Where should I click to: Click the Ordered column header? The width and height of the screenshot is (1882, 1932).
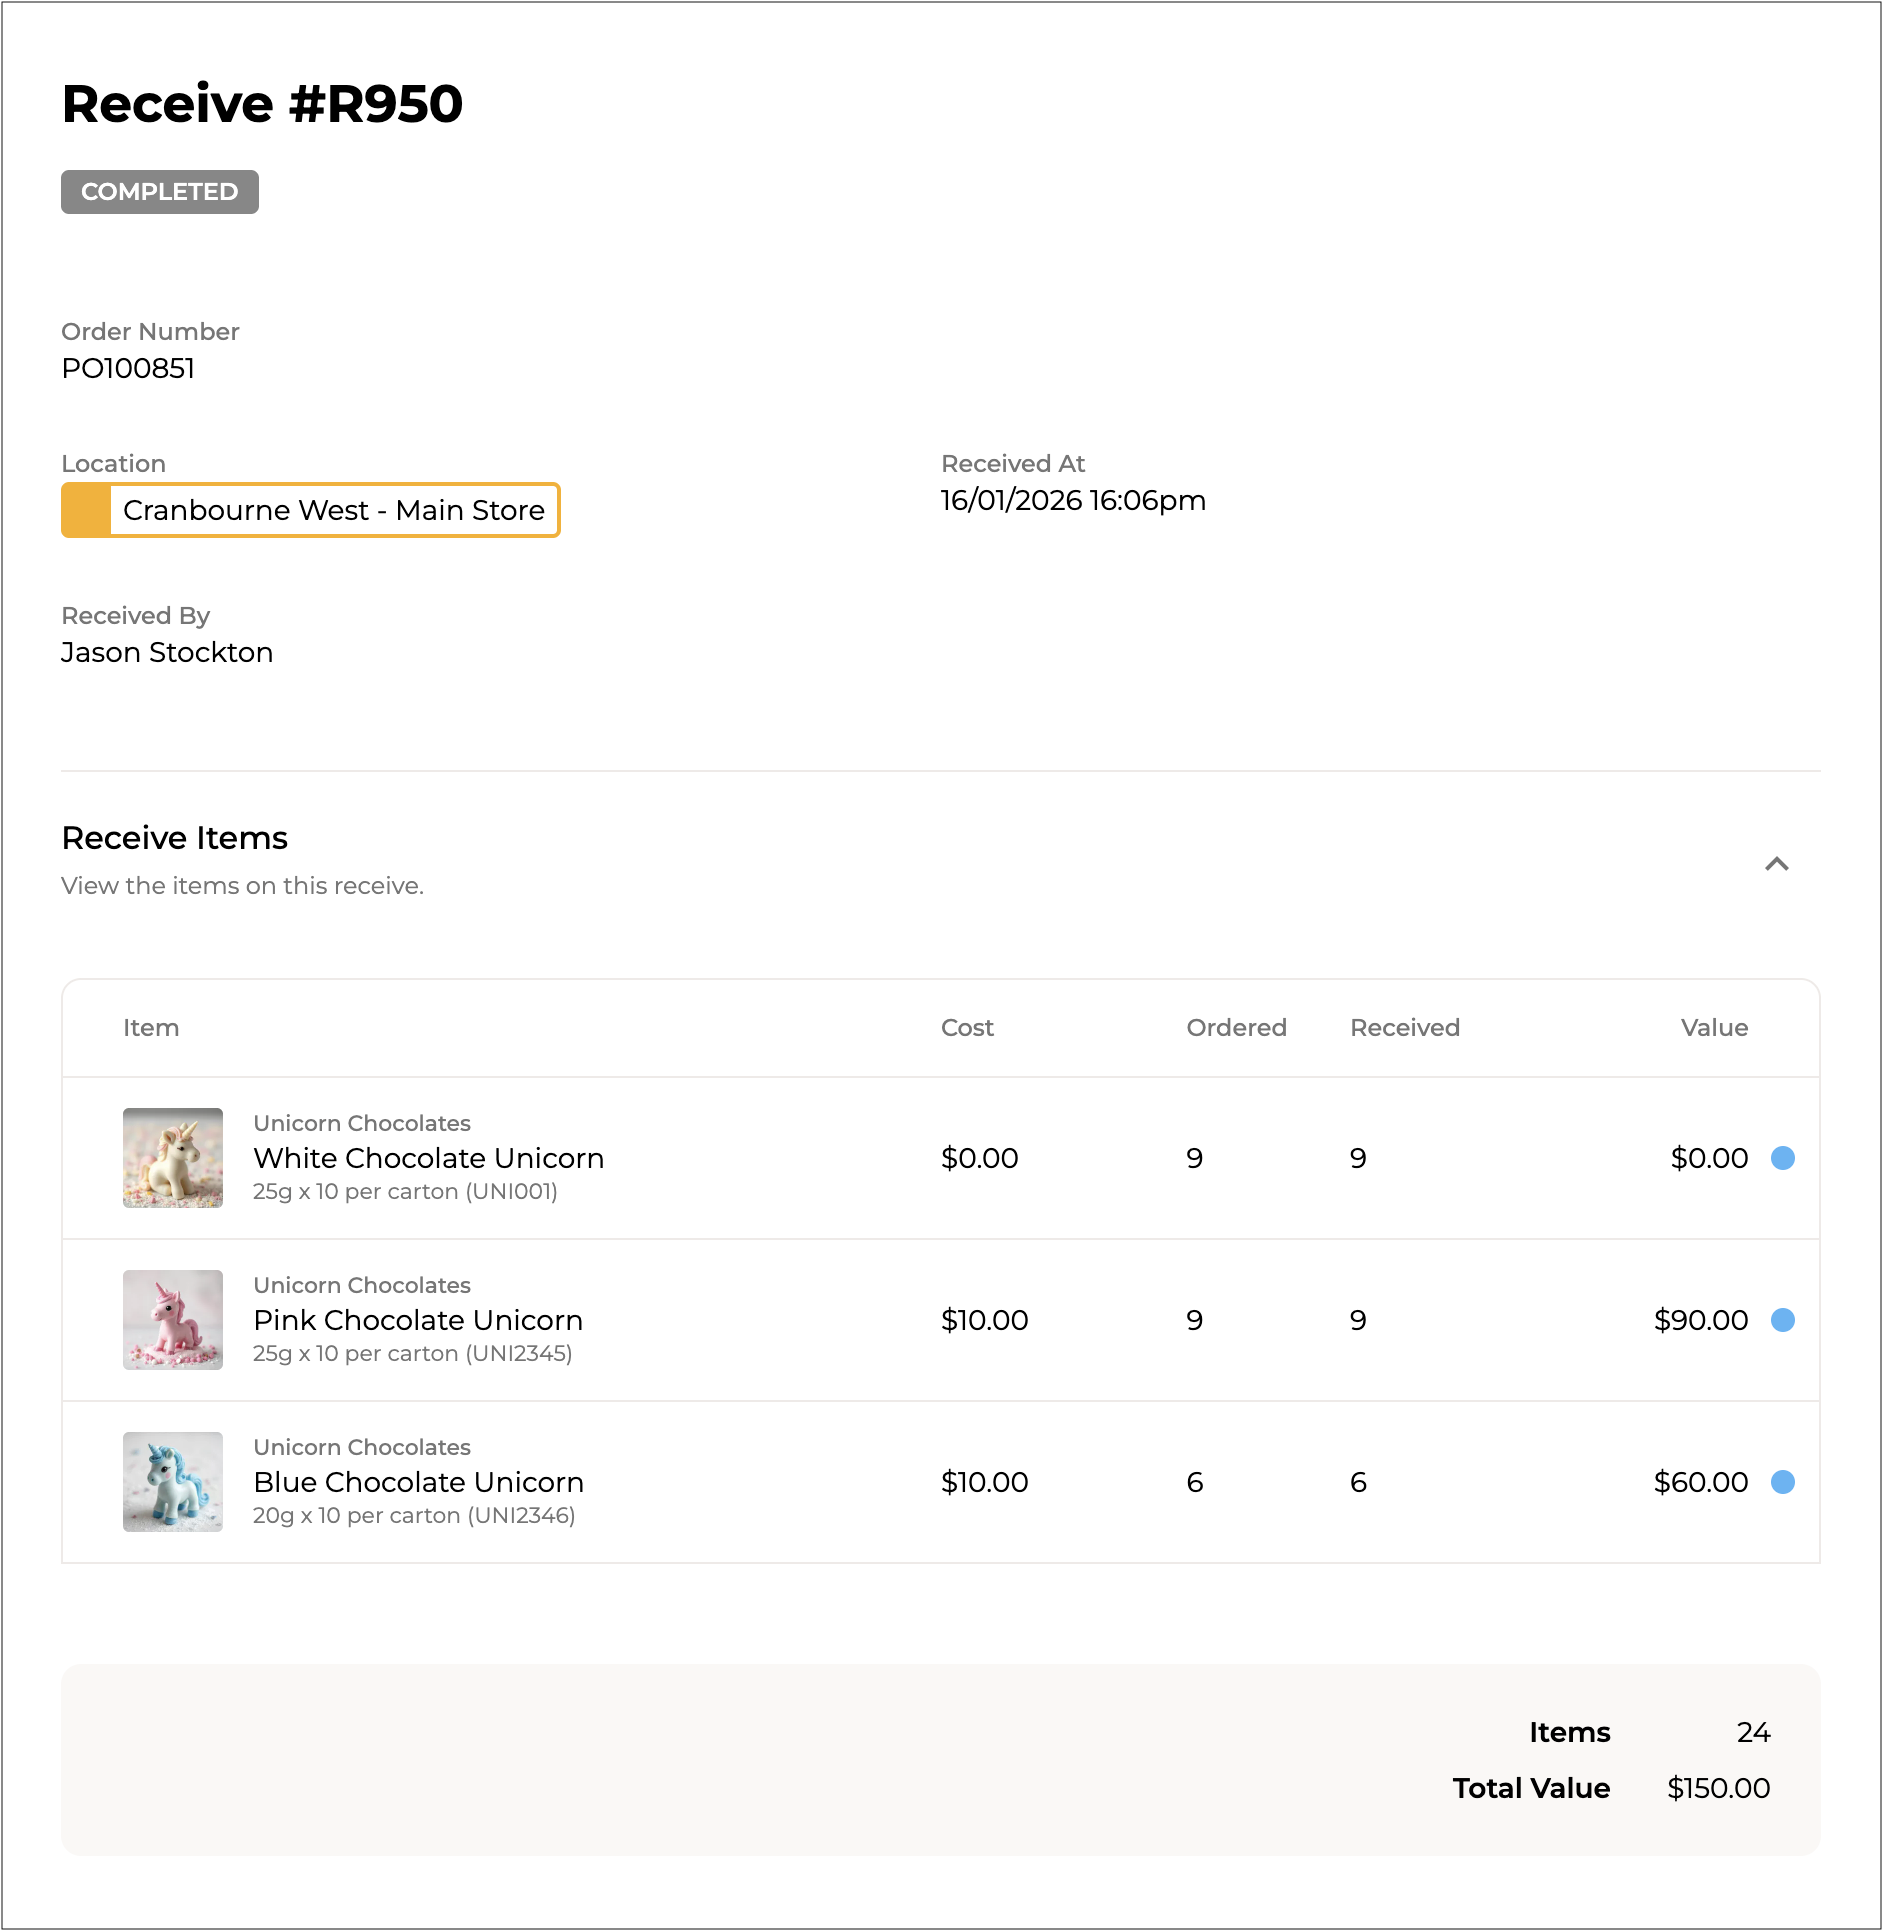(x=1236, y=1028)
